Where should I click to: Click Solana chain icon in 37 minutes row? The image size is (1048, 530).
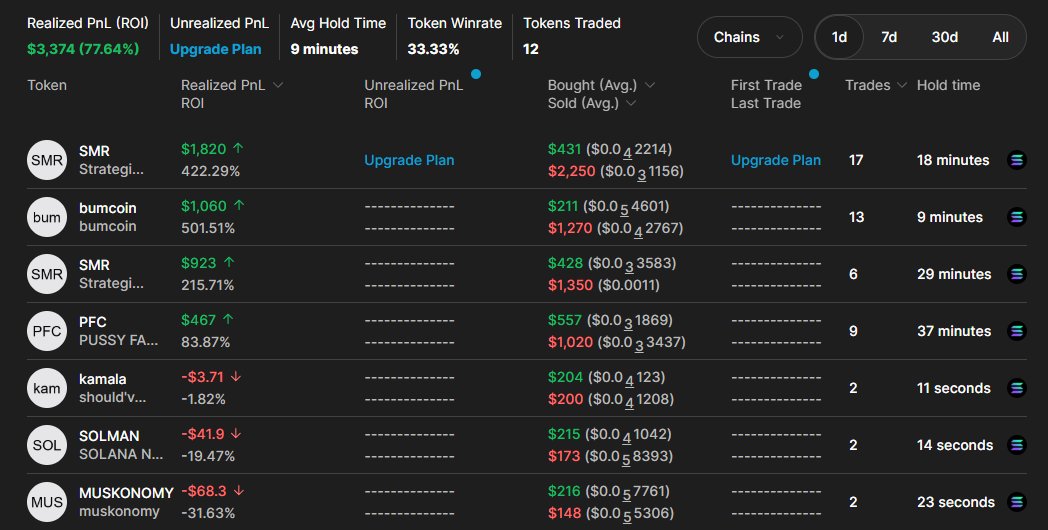pos(1017,331)
